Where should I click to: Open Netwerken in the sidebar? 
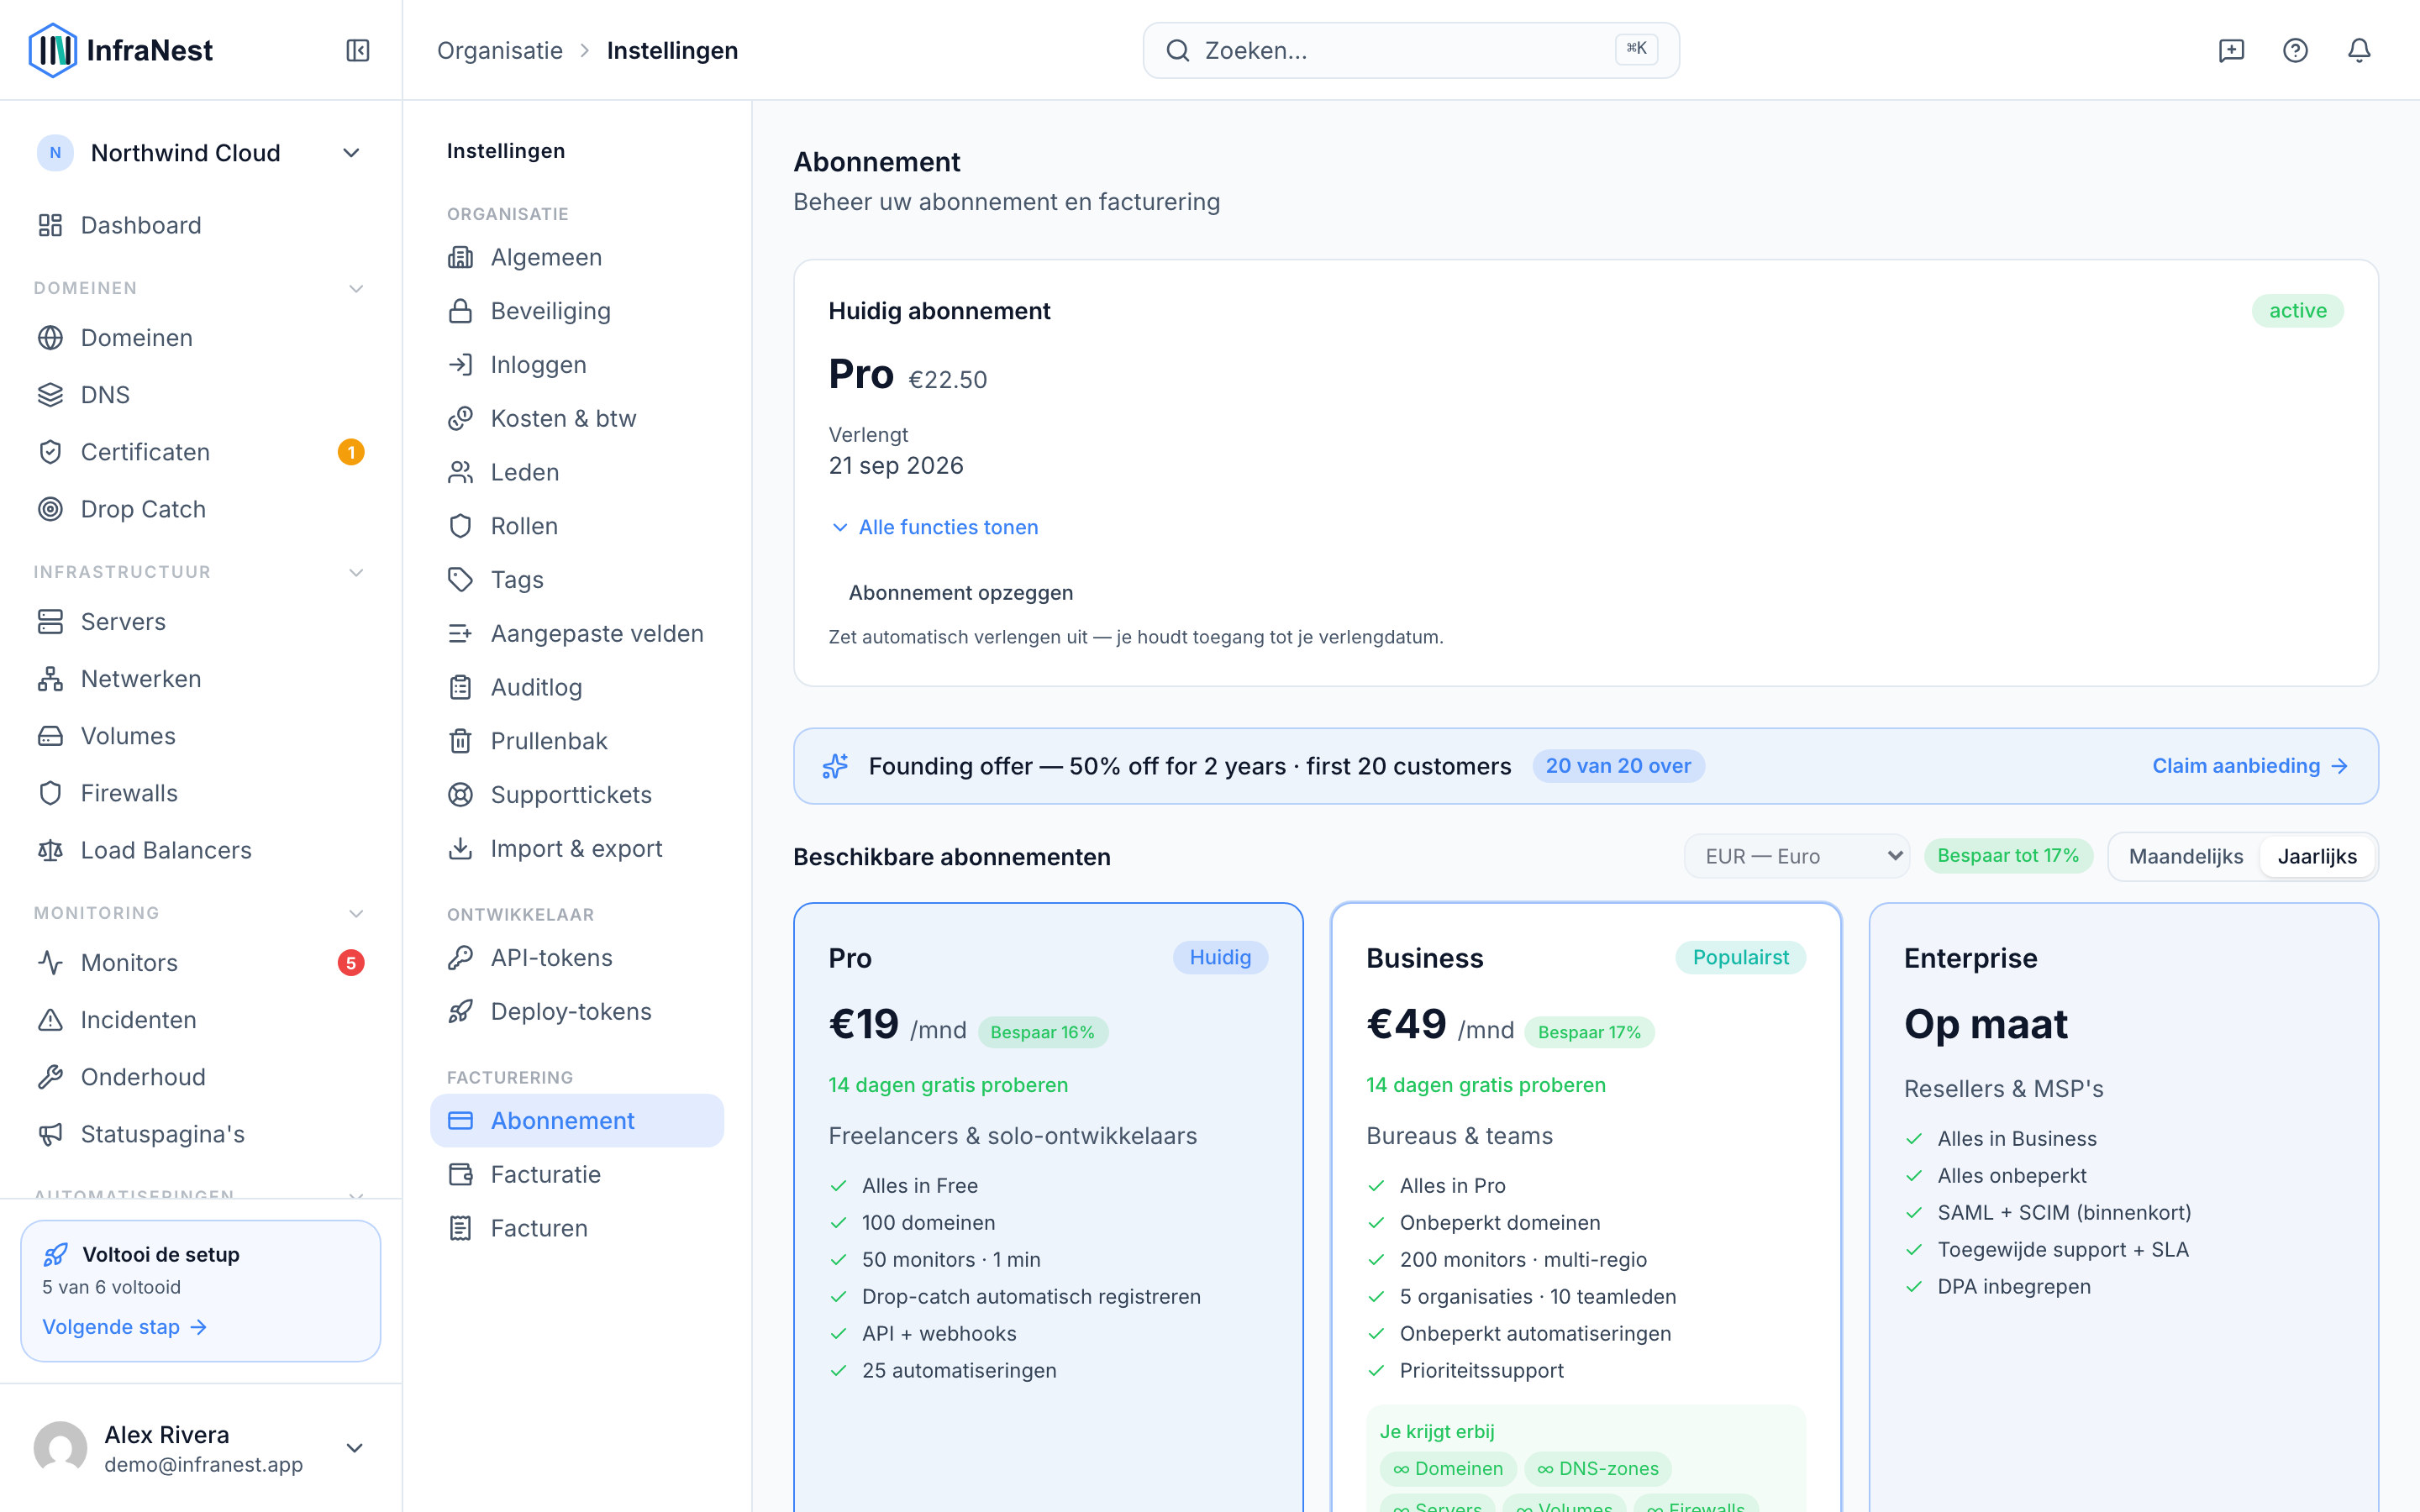200,679
